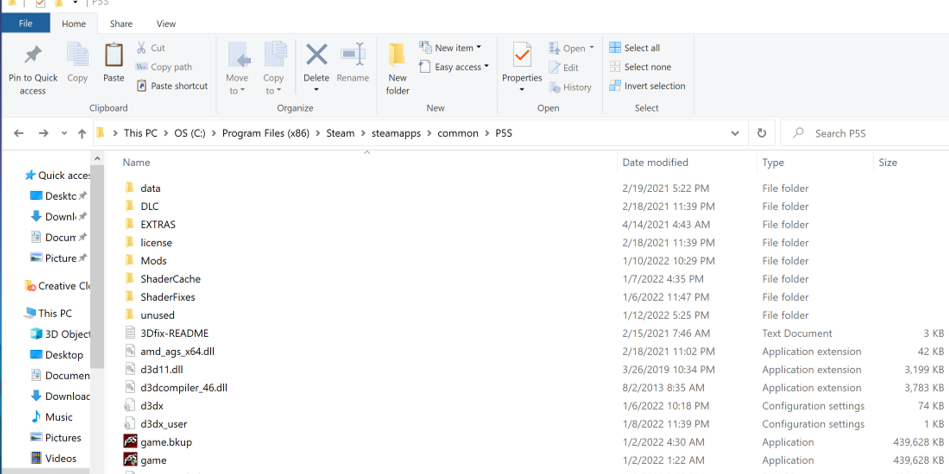Click Select none
The width and height of the screenshot is (949, 474).
[640, 67]
